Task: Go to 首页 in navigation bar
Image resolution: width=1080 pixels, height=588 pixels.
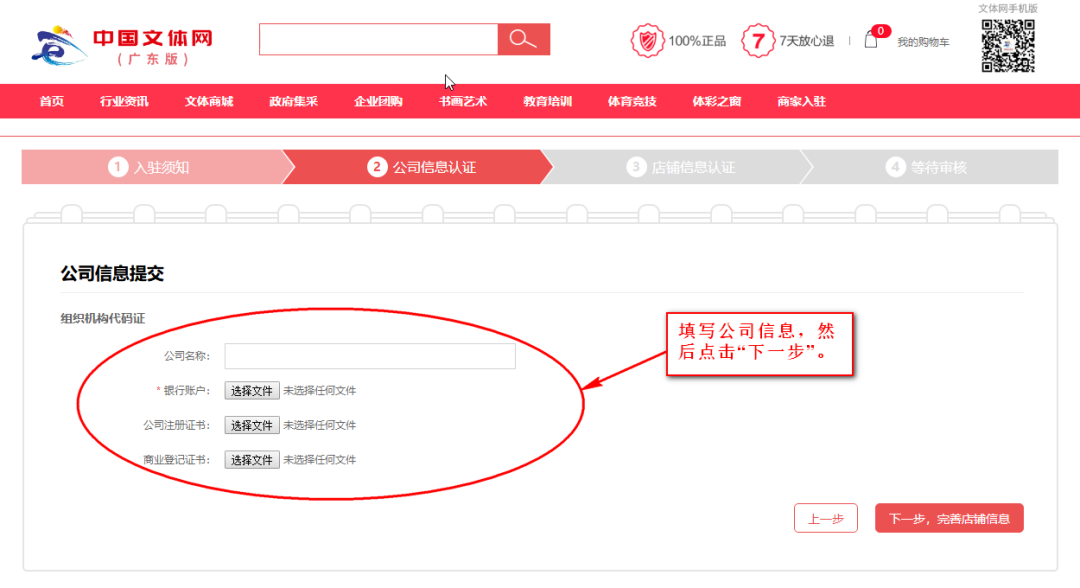Action: (52, 101)
